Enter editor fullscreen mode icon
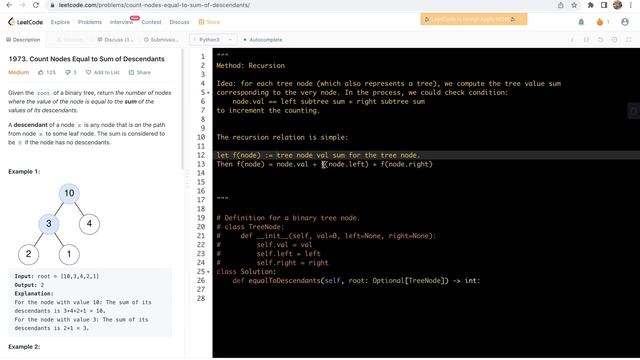Image resolution: width=640 pixels, height=360 pixels. coord(629,40)
